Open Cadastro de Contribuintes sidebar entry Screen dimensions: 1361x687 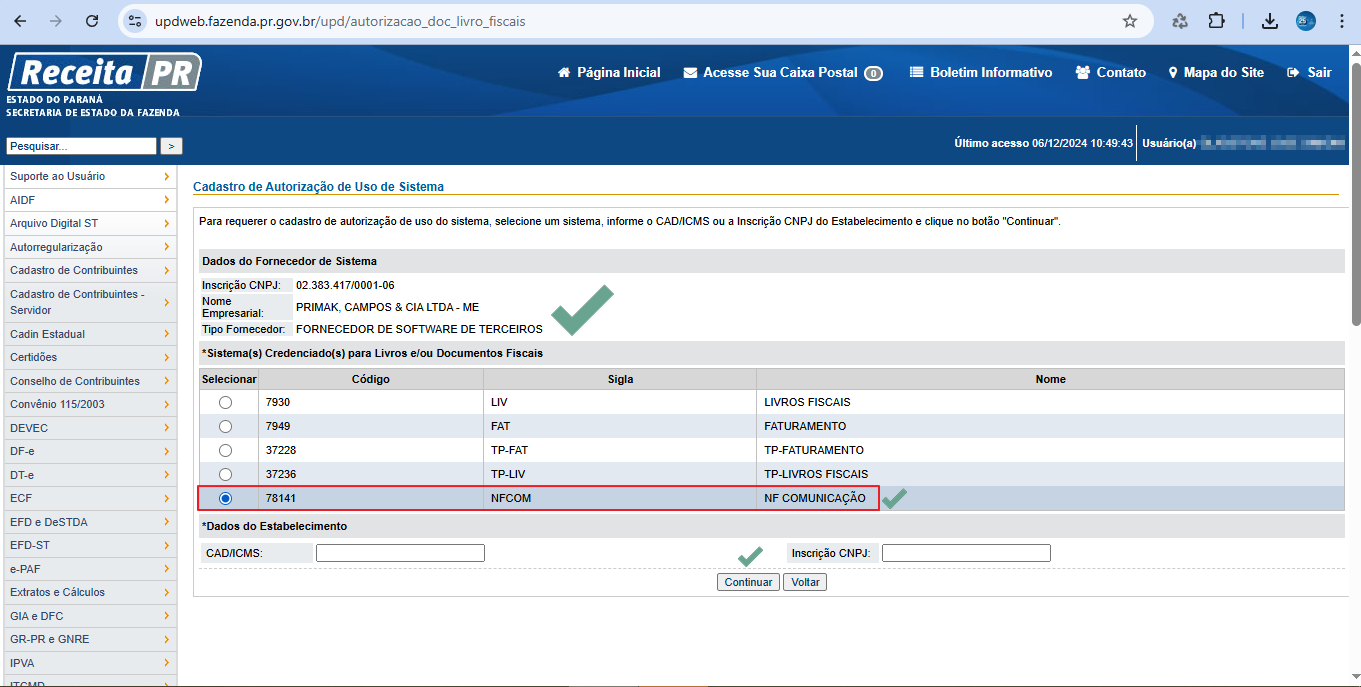click(89, 270)
